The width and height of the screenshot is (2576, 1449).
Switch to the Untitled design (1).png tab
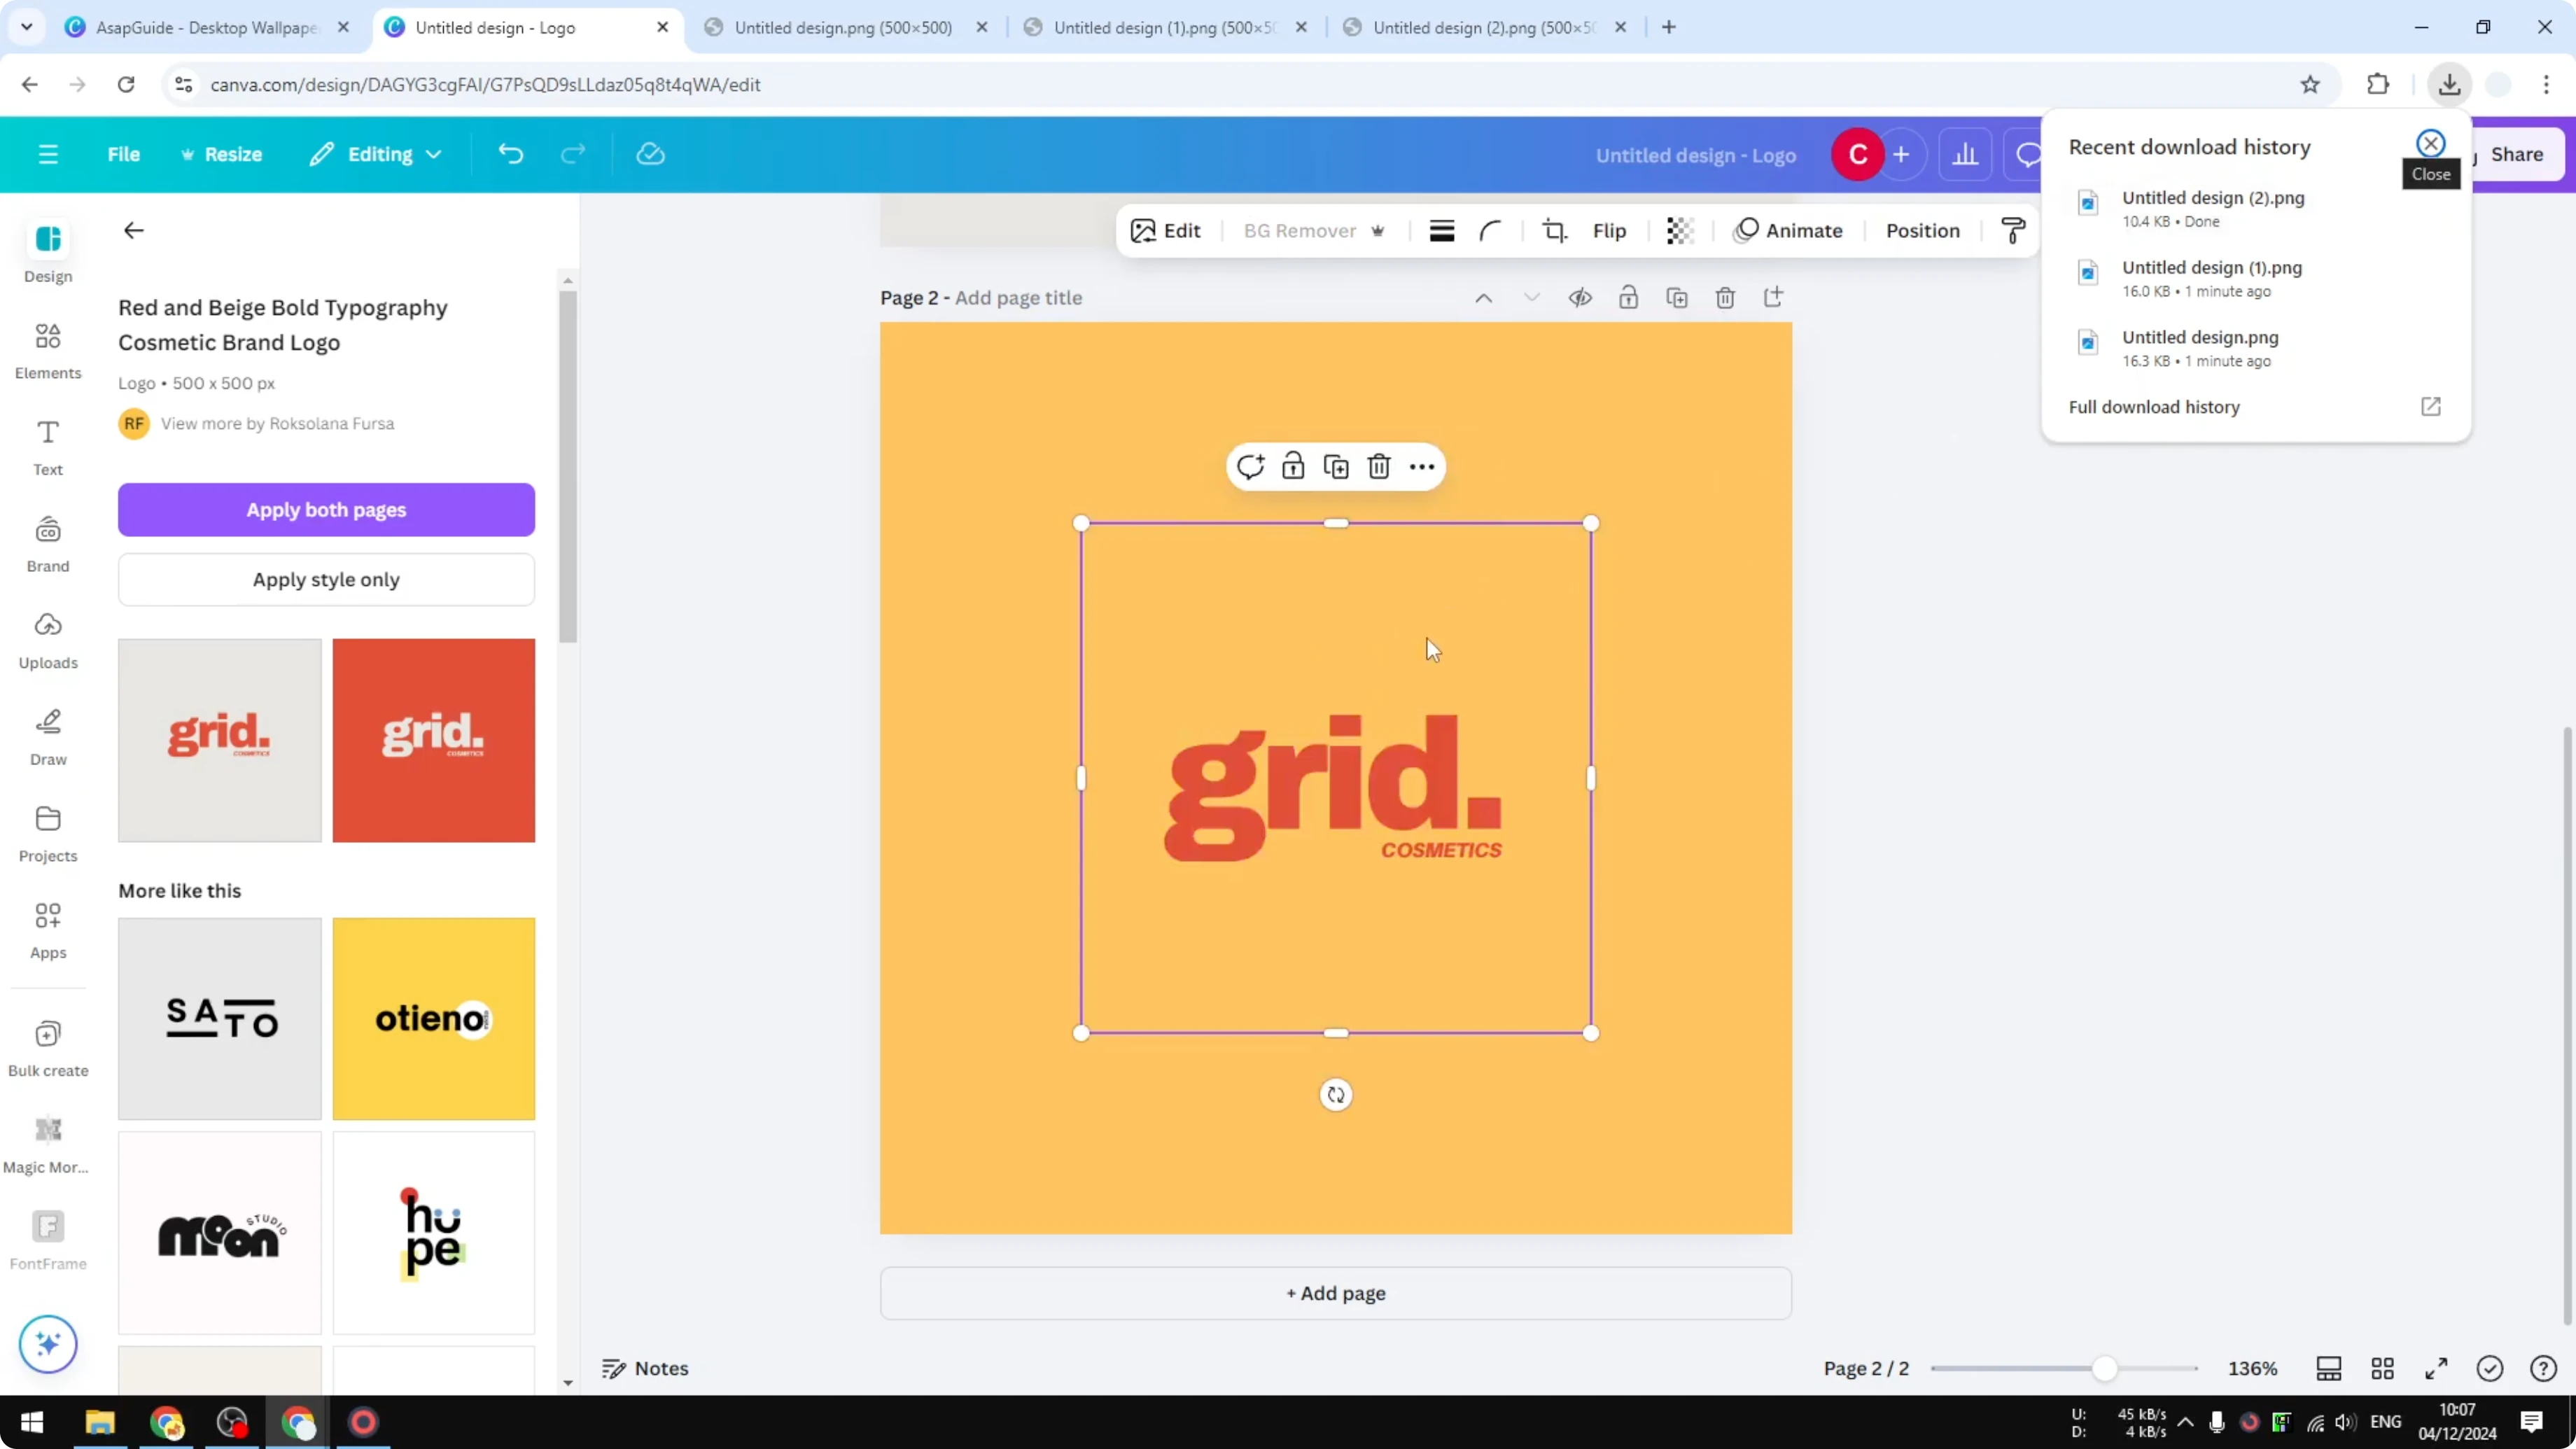[1160, 27]
